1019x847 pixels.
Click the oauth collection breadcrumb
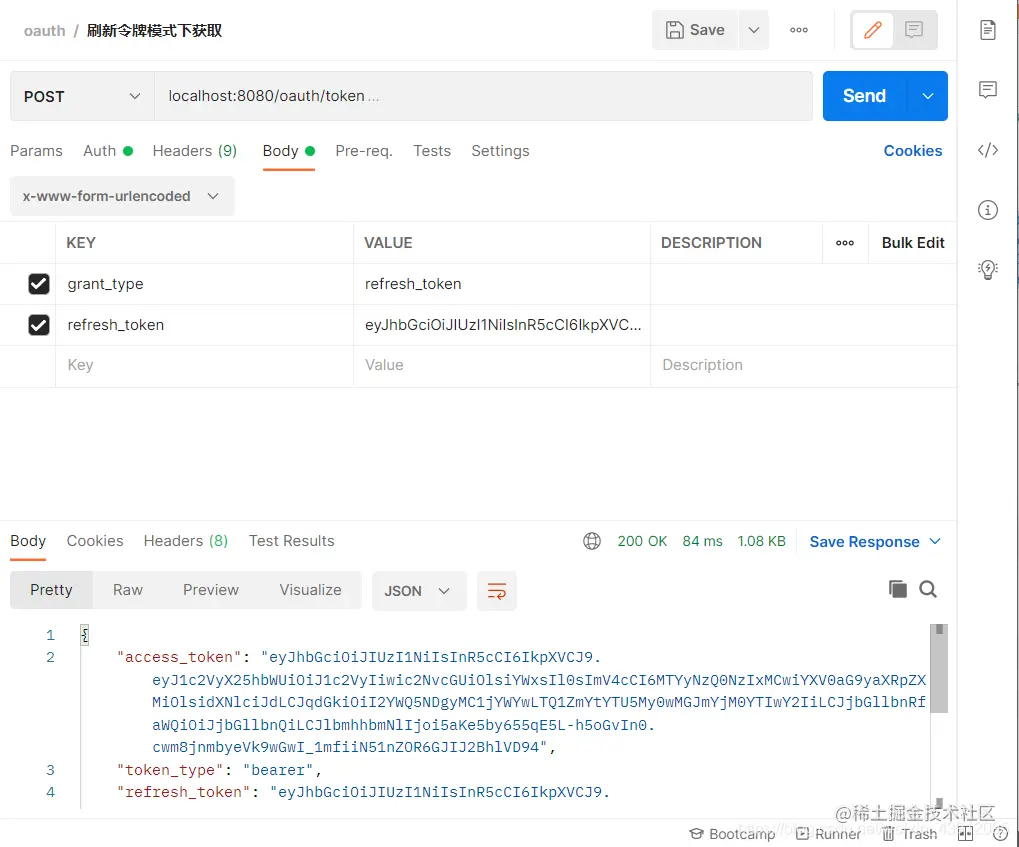[x=44, y=31]
